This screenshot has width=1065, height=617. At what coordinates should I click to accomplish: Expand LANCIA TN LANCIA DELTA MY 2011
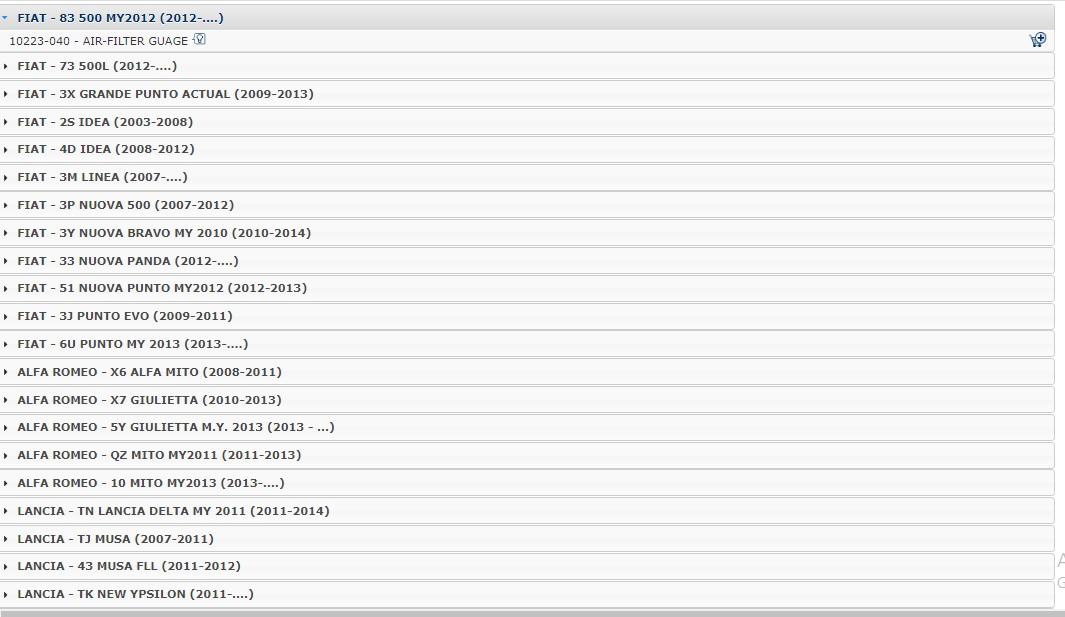pos(527,511)
